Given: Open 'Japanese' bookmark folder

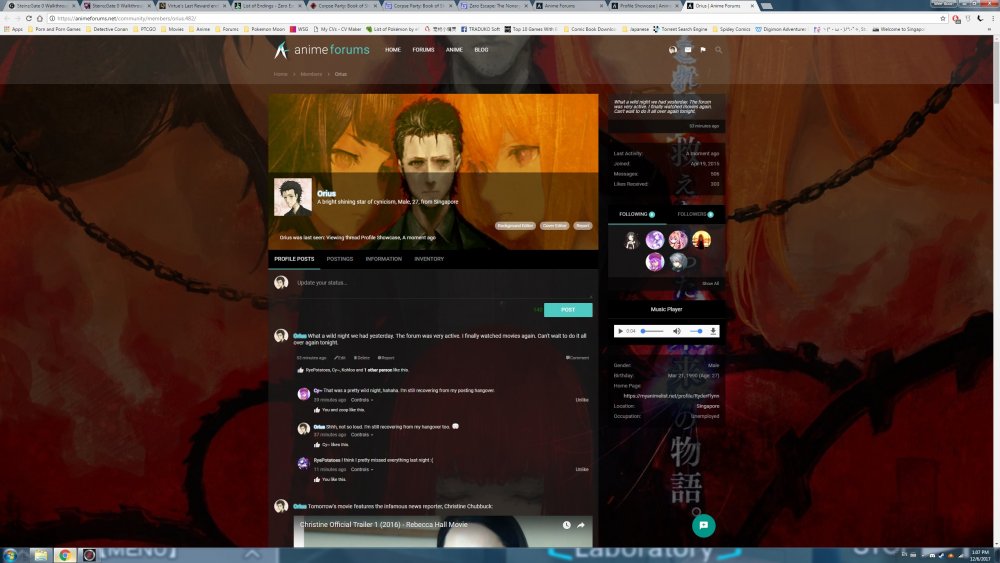Looking at the screenshot, I should tap(635, 29).
